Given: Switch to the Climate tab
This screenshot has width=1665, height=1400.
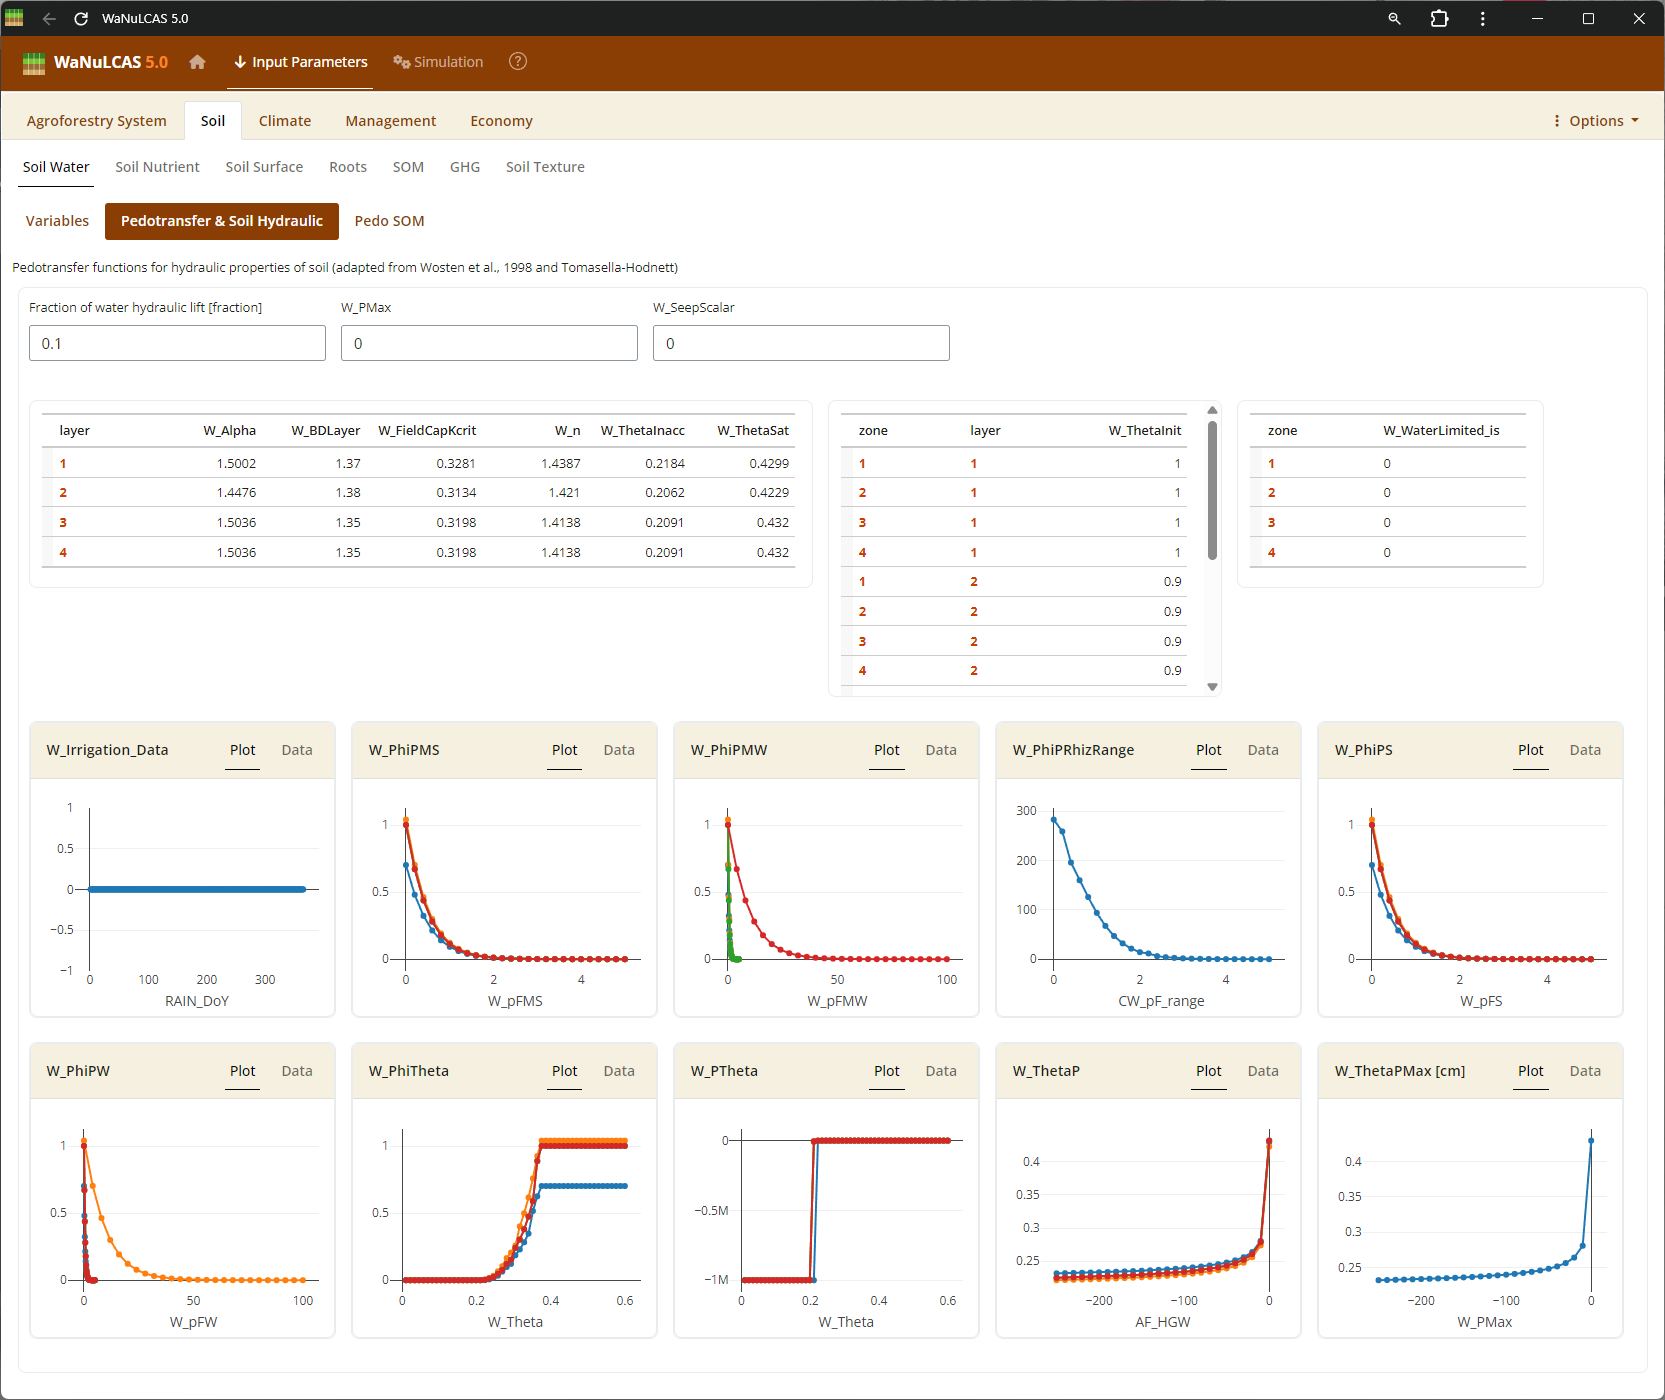Looking at the screenshot, I should click(285, 121).
